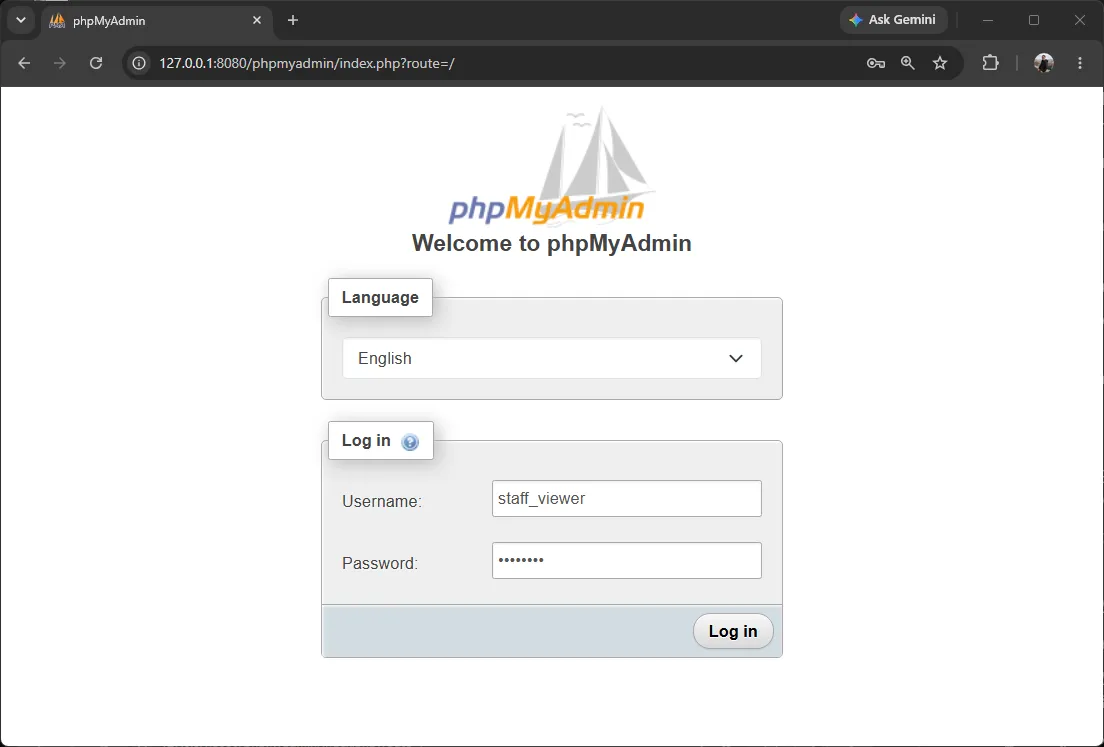Minimize the Chrome window

988,20
